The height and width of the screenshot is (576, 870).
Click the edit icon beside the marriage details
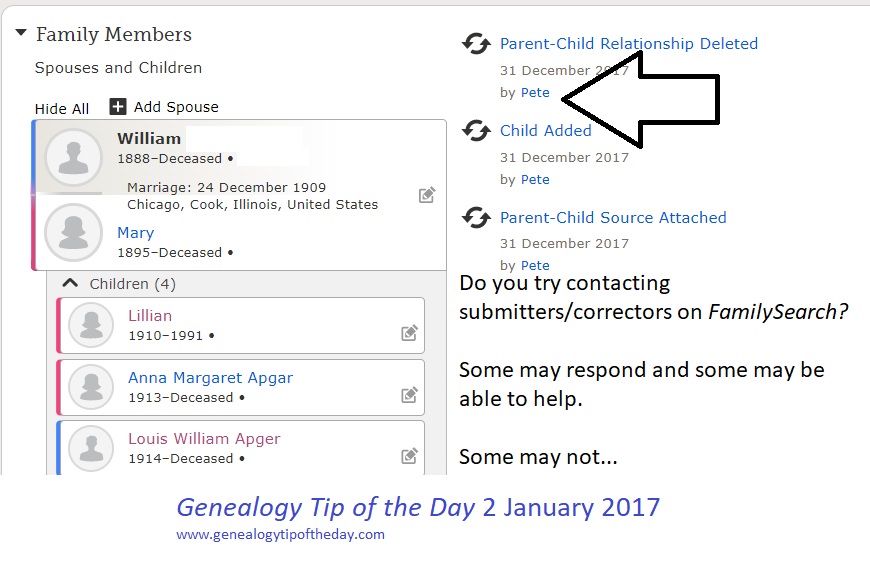427,195
